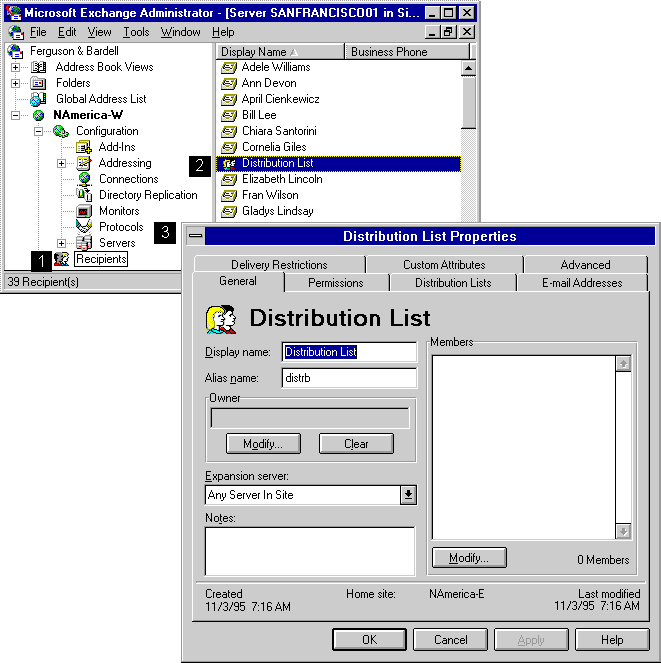
Task: Click the Add-Ins icon
Action: click(83, 147)
